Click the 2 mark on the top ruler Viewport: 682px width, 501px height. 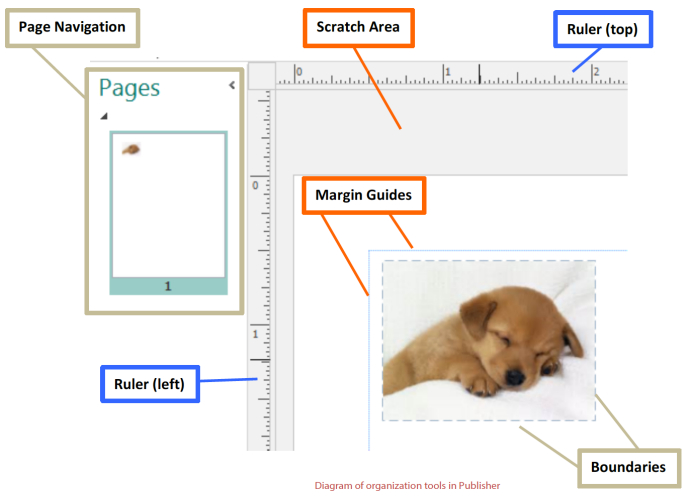[x=595, y=73]
